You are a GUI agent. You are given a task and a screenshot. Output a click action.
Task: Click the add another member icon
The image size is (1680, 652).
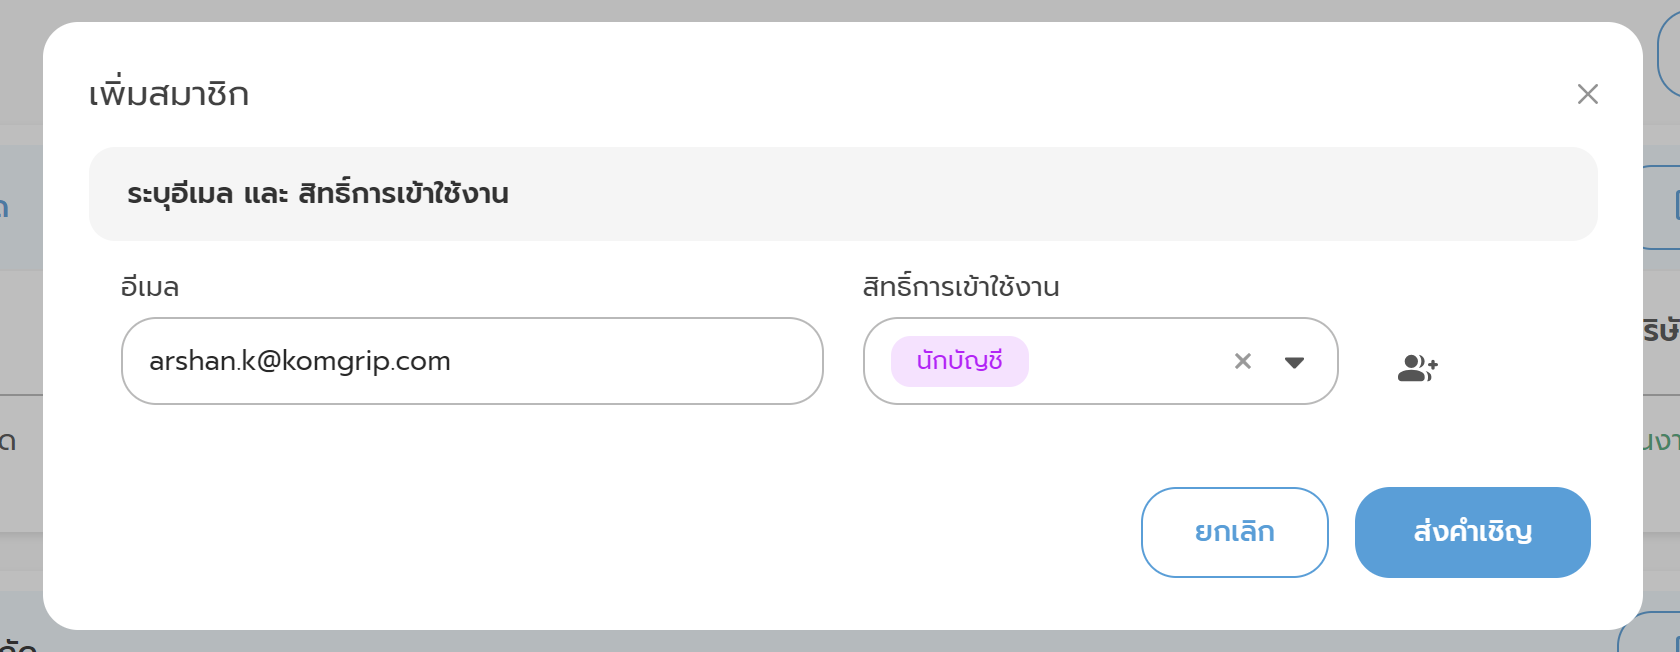click(x=1417, y=368)
